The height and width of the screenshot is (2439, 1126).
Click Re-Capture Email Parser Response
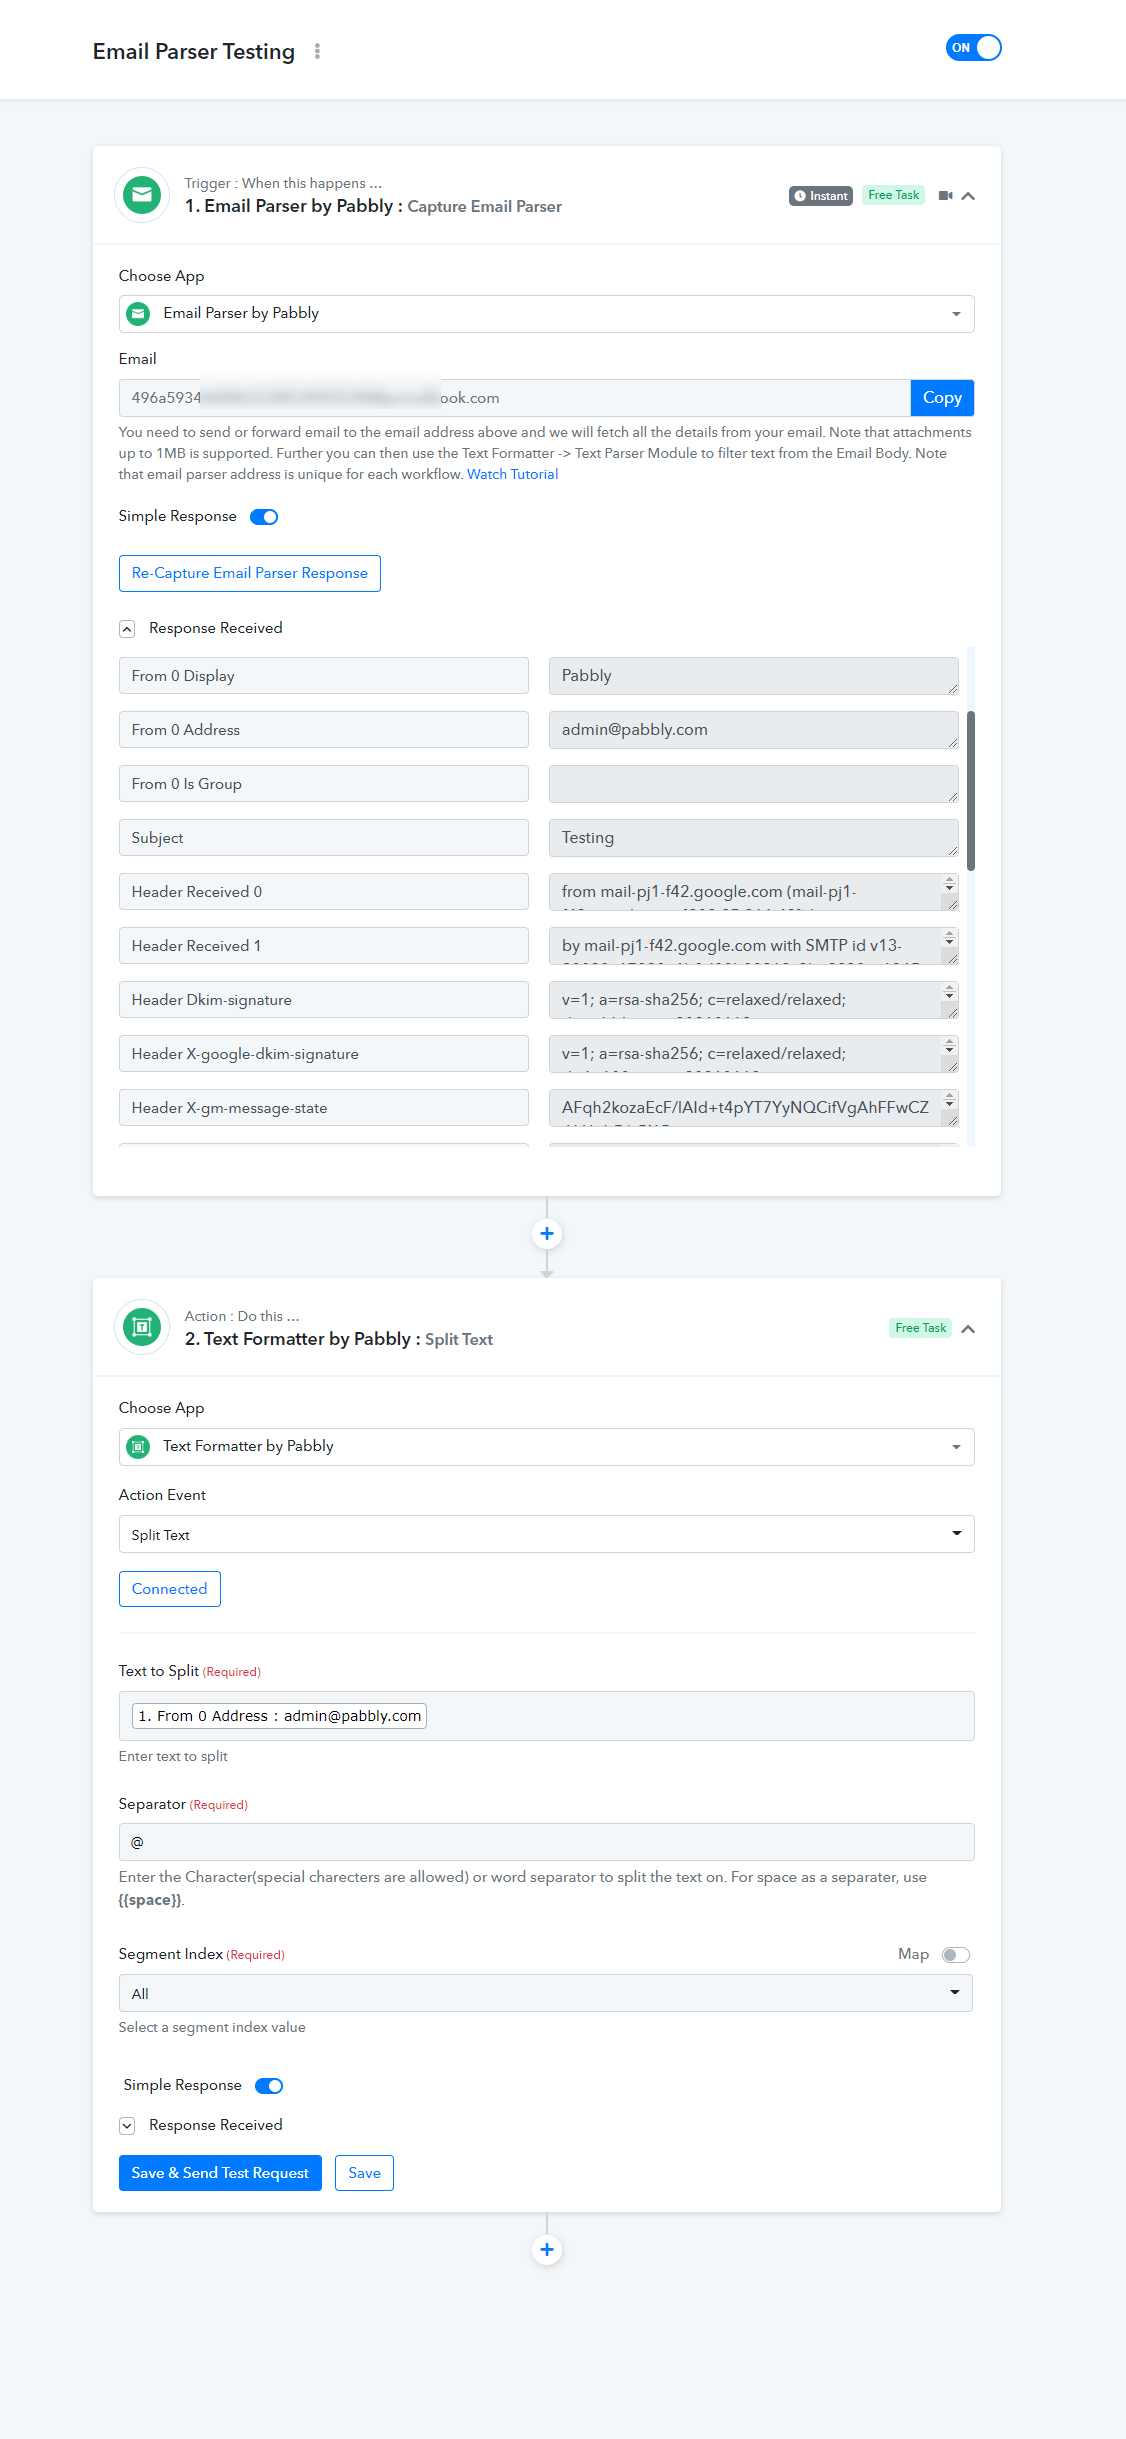pos(250,573)
